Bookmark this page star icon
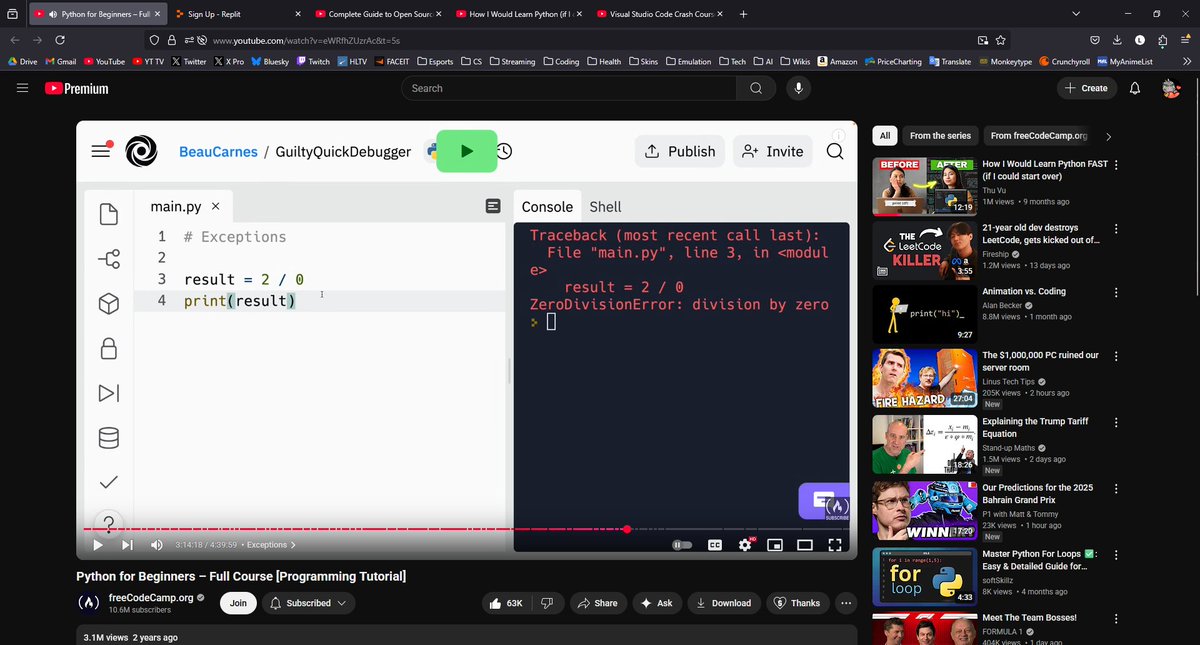 pyautogui.click(x=1001, y=40)
